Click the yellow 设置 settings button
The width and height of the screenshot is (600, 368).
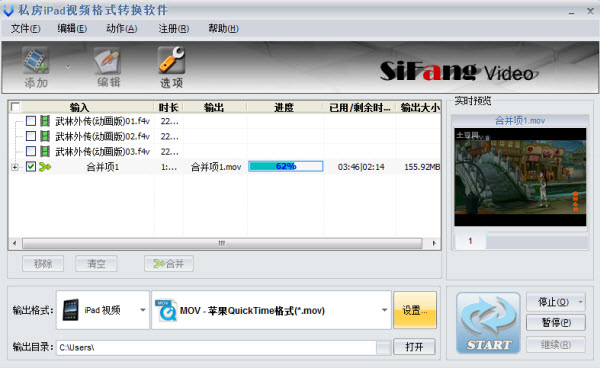(x=415, y=310)
